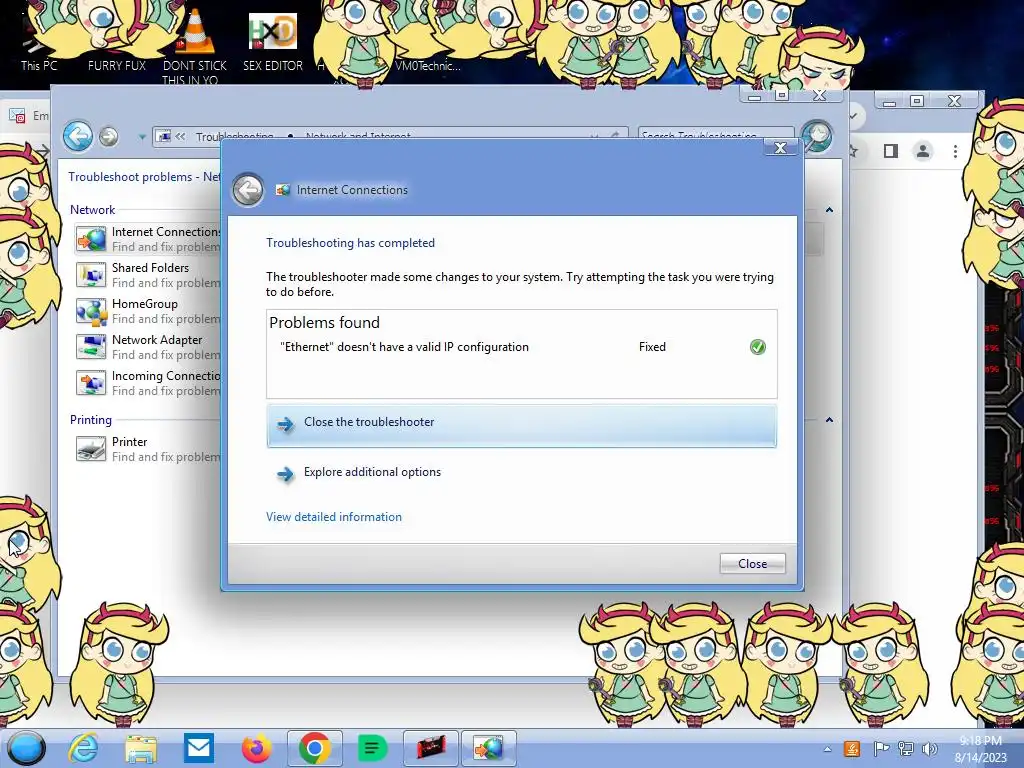This screenshot has width=1024, height=768.
Task: Switch to Chrome on the taskbar
Action: (314, 748)
